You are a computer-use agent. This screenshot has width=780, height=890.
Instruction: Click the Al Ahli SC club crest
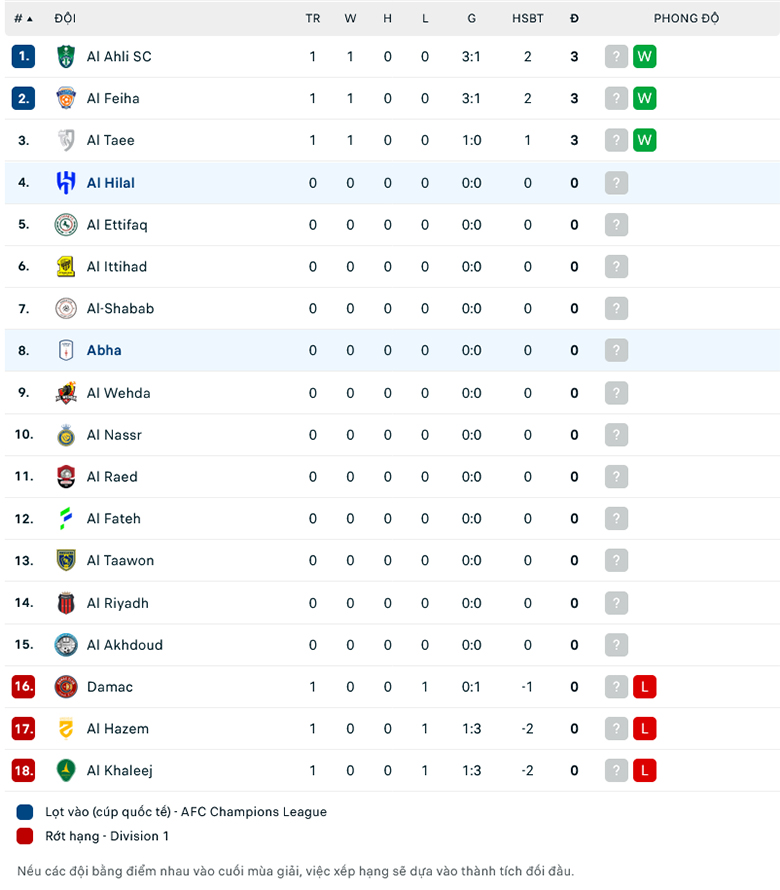click(65, 57)
